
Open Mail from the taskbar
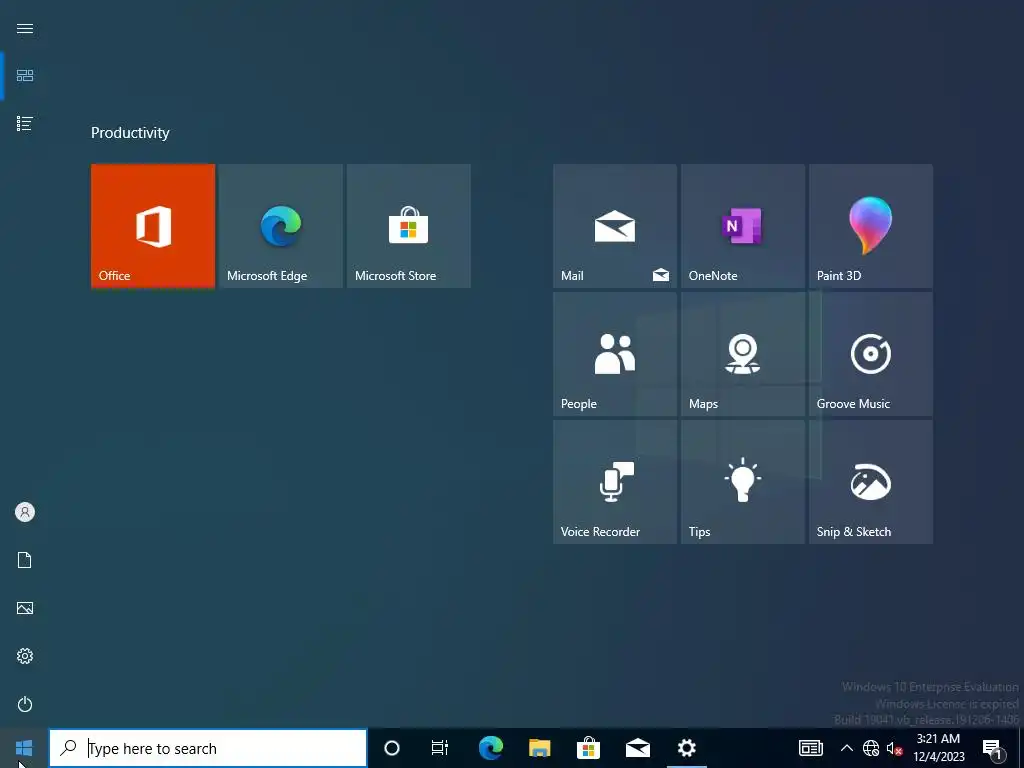(x=637, y=748)
